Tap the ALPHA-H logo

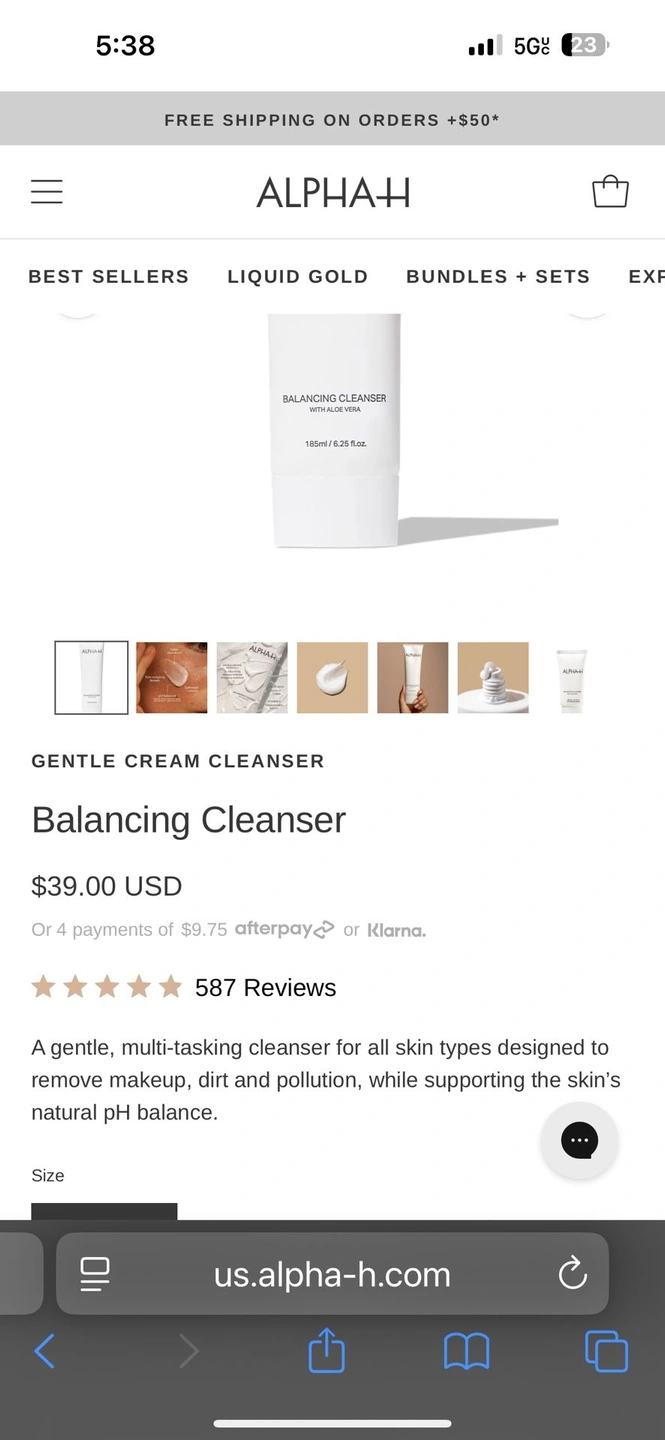coord(333,192)
